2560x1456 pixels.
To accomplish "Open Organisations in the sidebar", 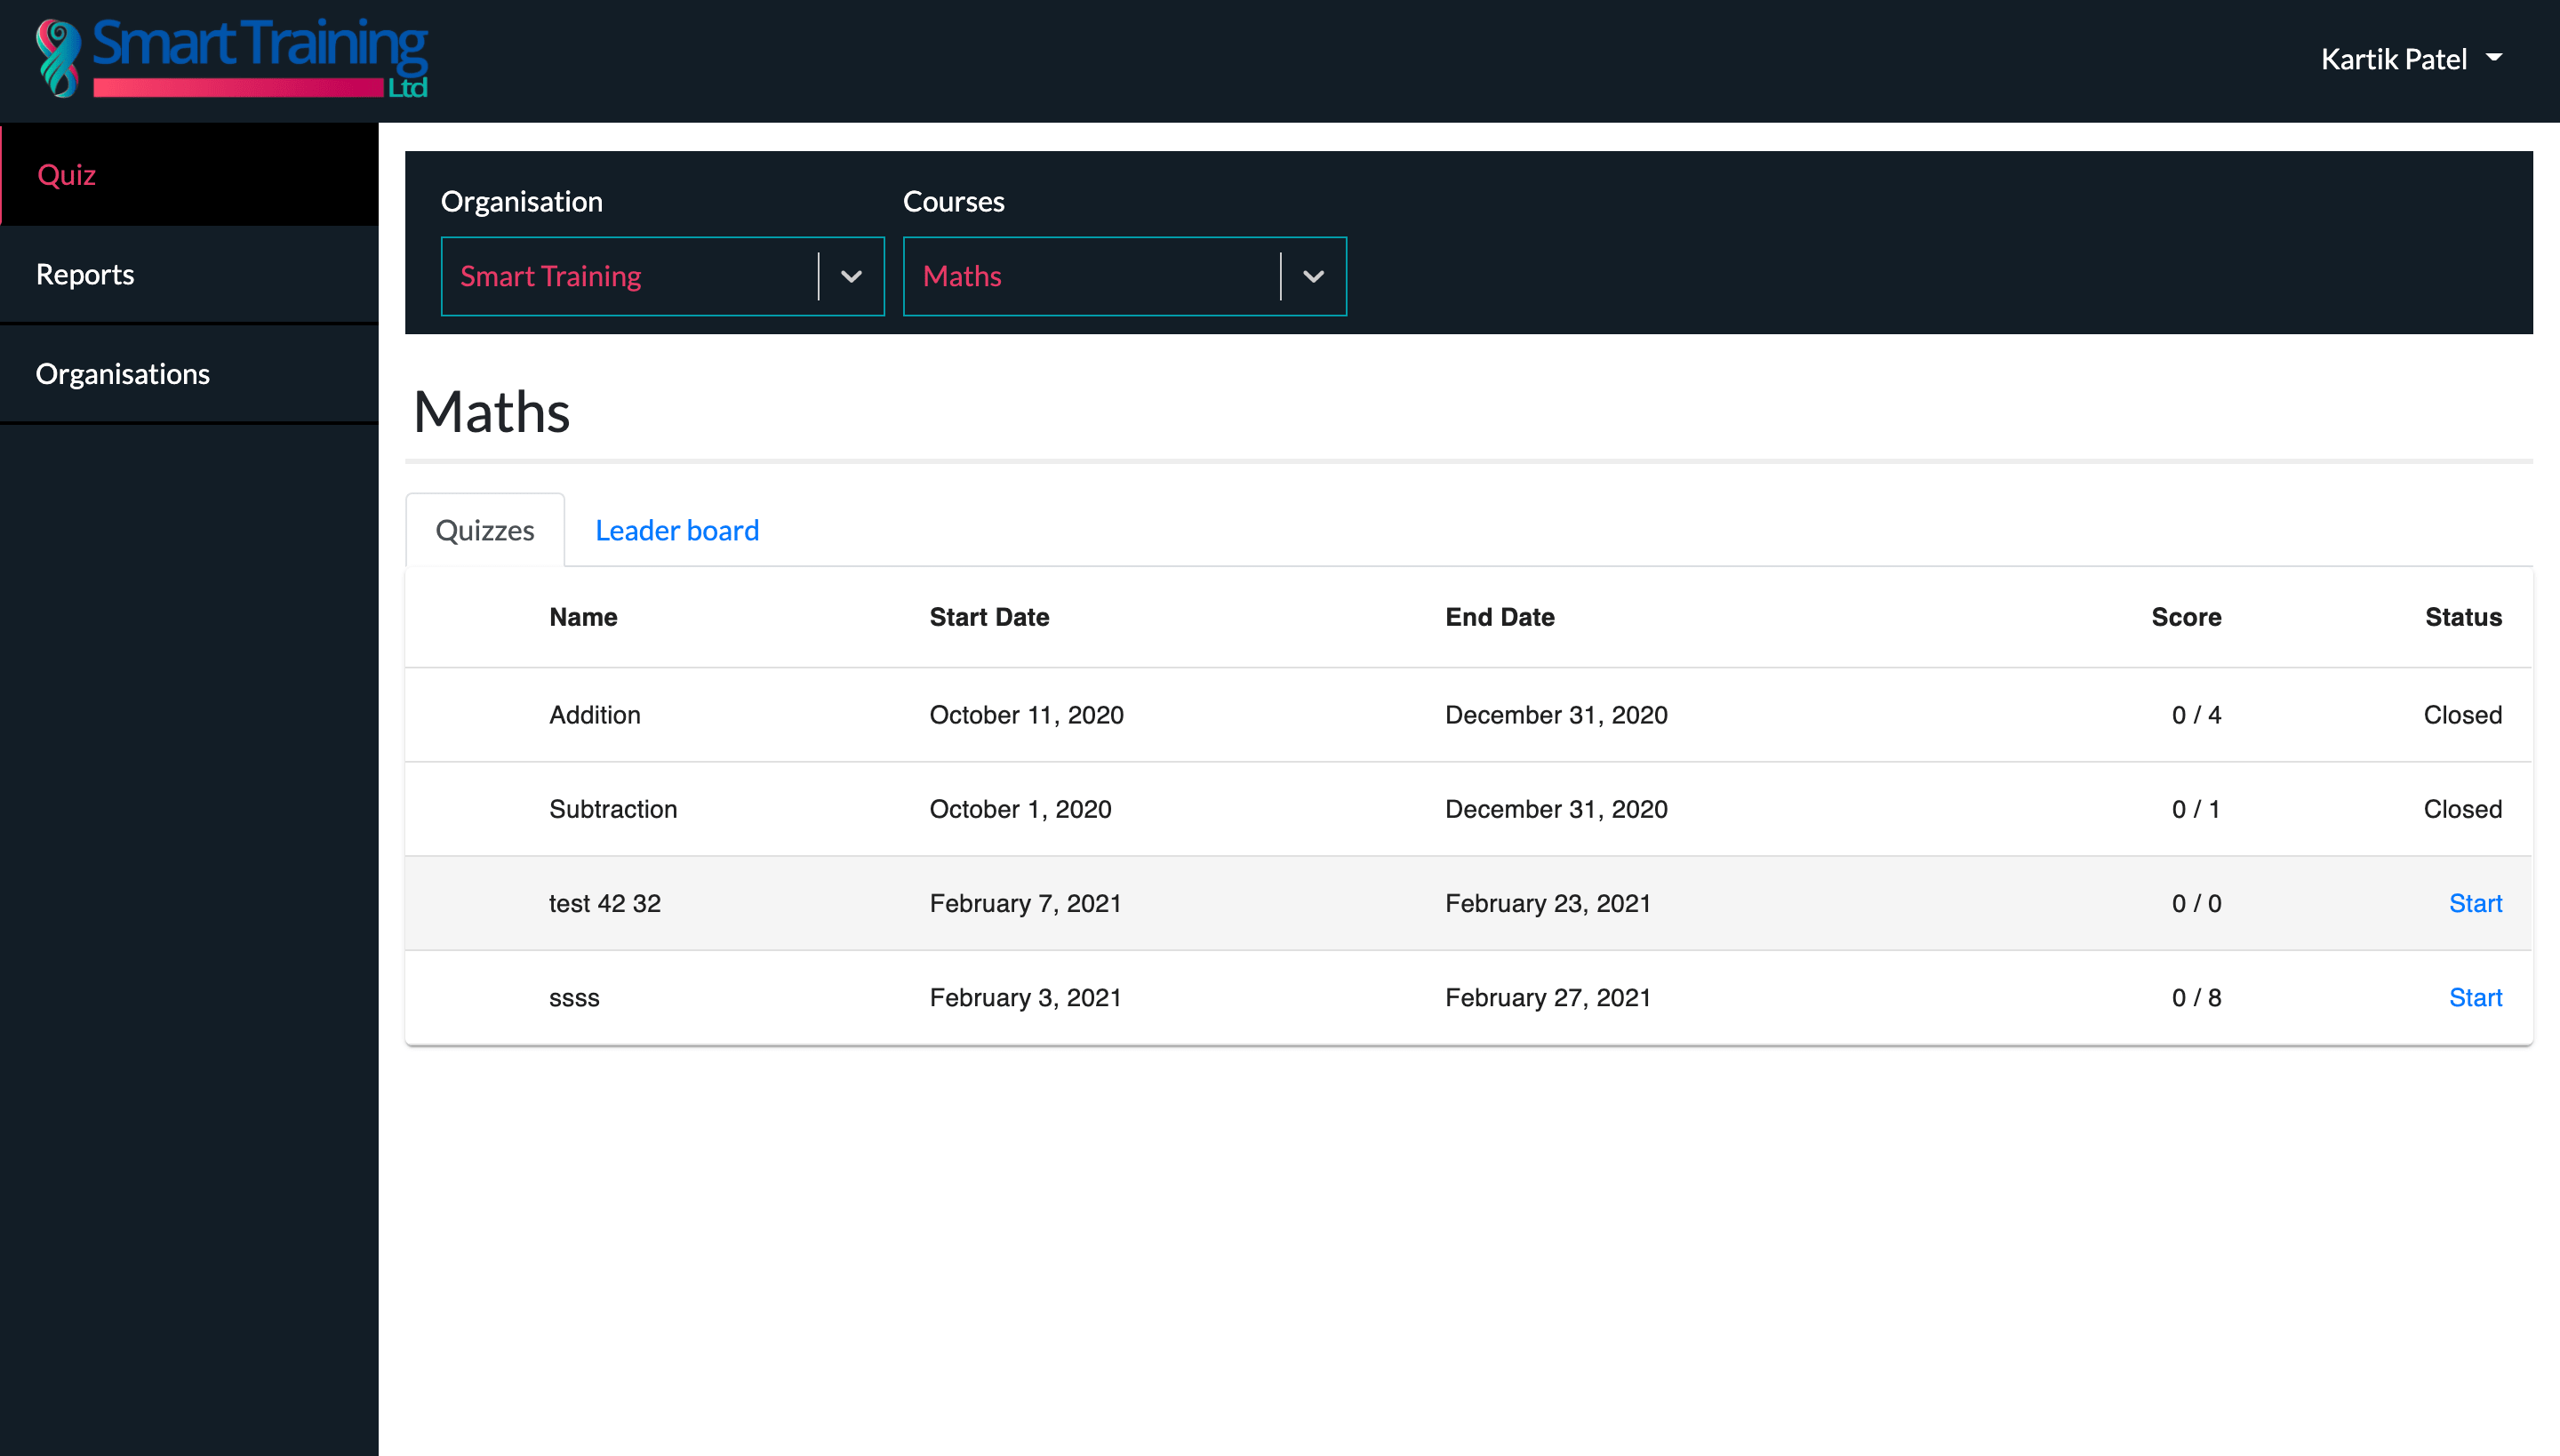I will point(189,374).
